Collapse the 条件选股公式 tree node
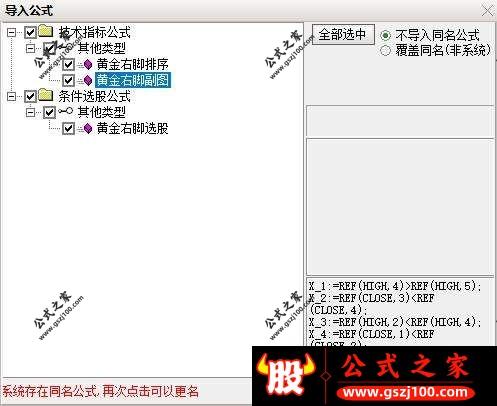 (x=12, y=97)
